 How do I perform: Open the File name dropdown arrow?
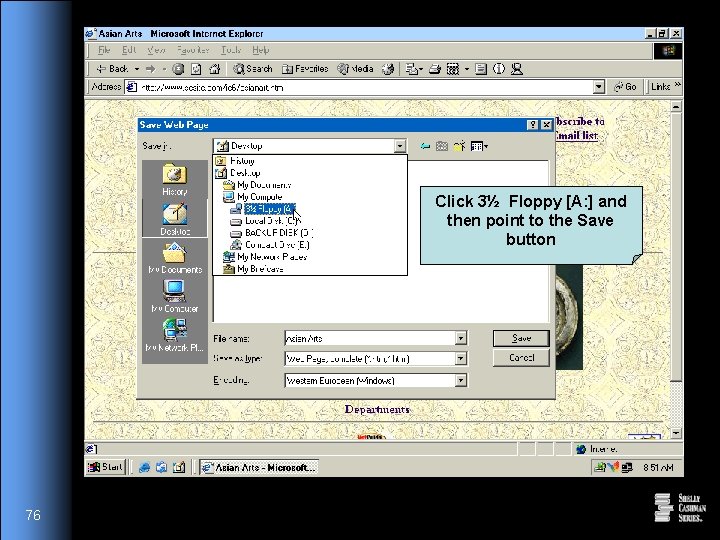coord(461,338)
